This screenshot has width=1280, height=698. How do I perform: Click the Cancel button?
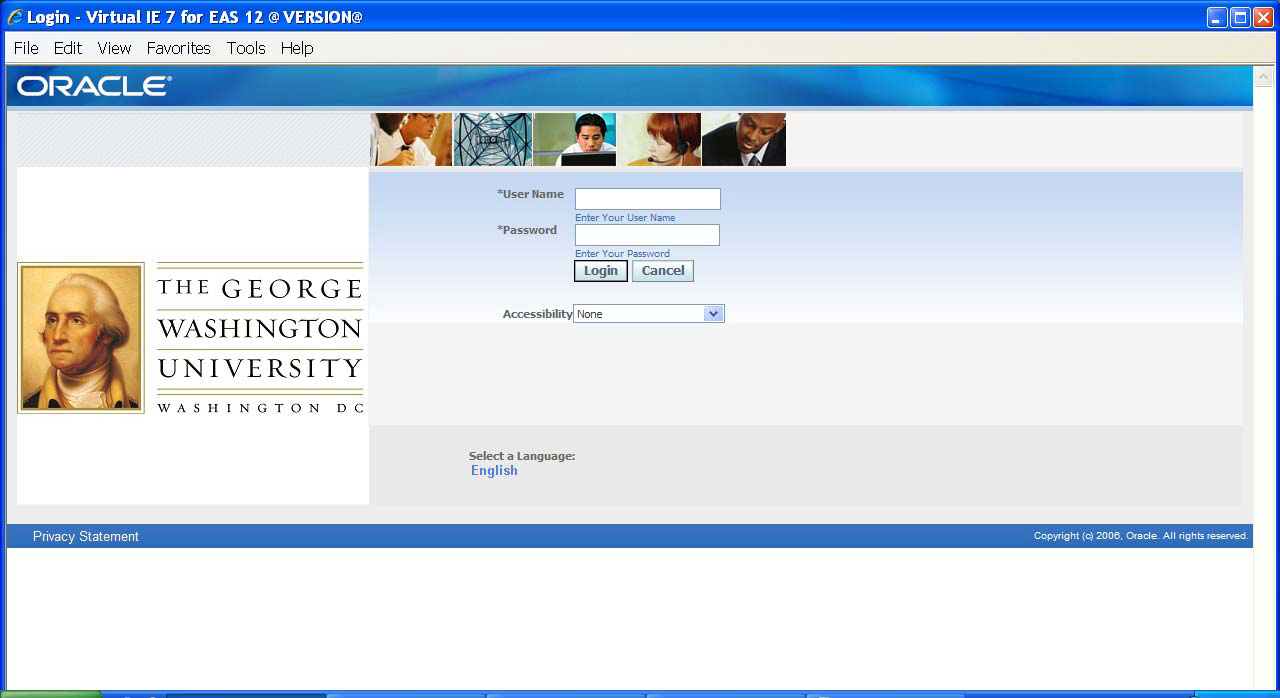662,270
